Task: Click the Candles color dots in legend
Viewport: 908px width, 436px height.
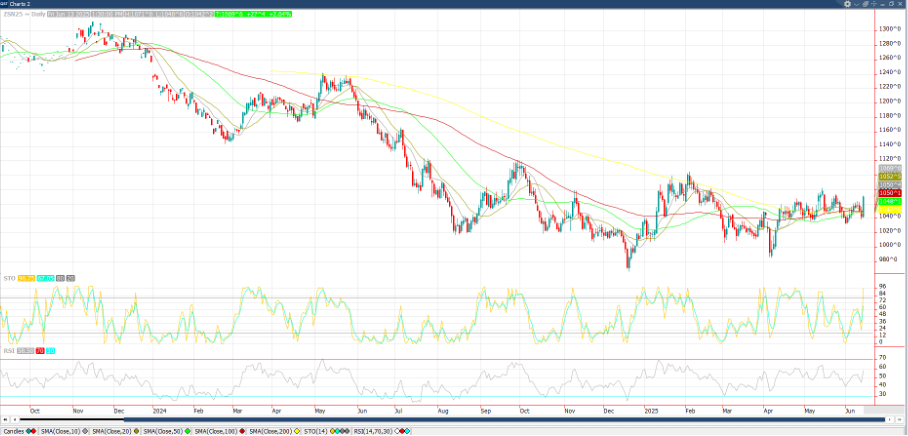Action: coord(29,430)
